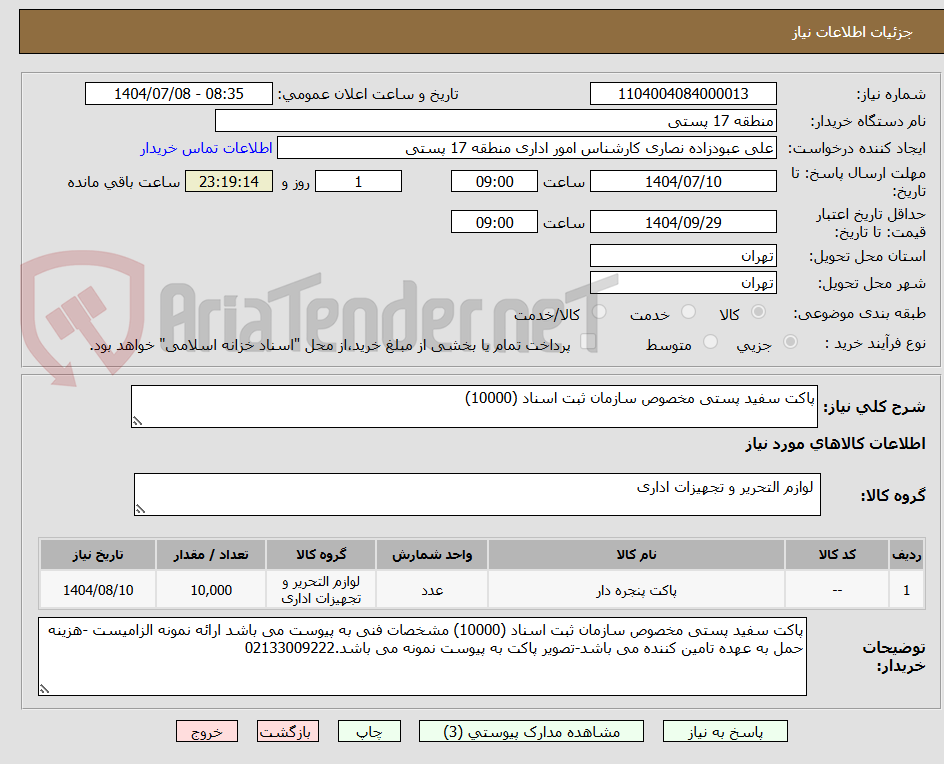Select the خدمت radio option
Viewport: 944px width, 764px height.
(x=688, y=311)
